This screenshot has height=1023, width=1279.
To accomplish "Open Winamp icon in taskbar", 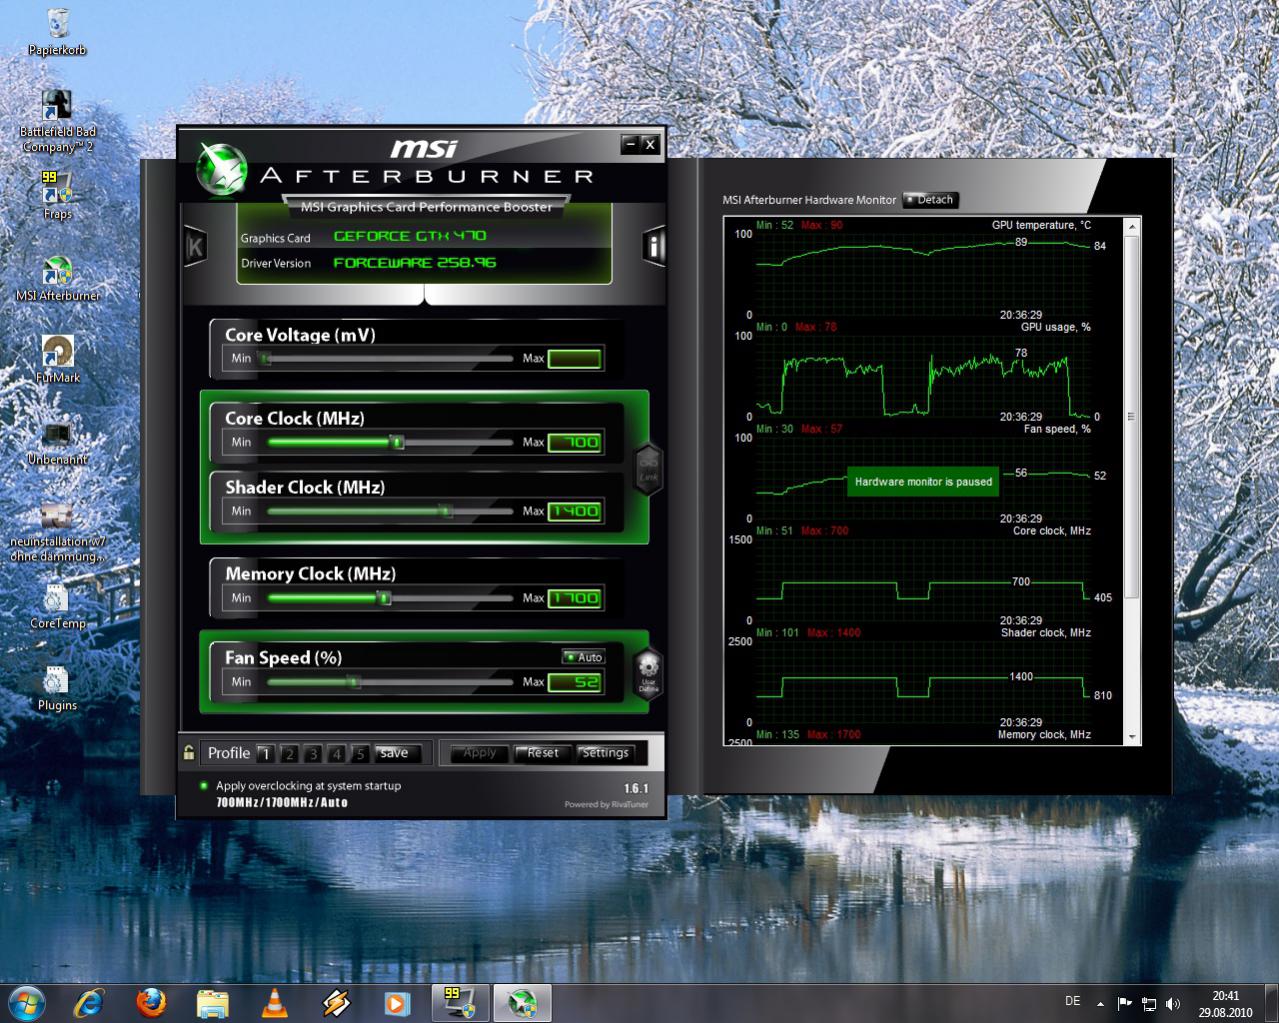I will pos(336,1002).
